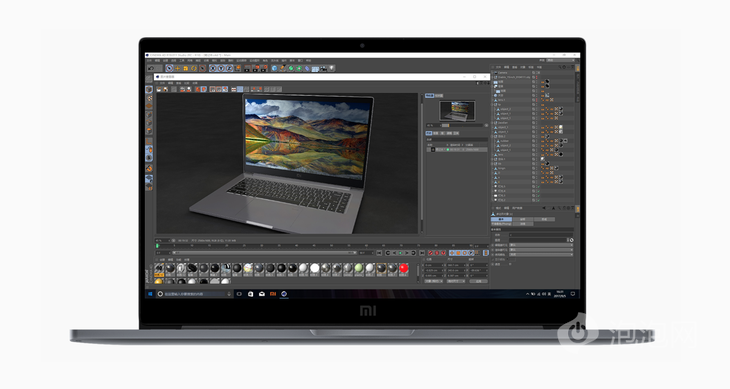Screen dimensions: 730x389
Task: Select the red material sphere swatch
Action: pyautogui.click(x=404, y=268)
